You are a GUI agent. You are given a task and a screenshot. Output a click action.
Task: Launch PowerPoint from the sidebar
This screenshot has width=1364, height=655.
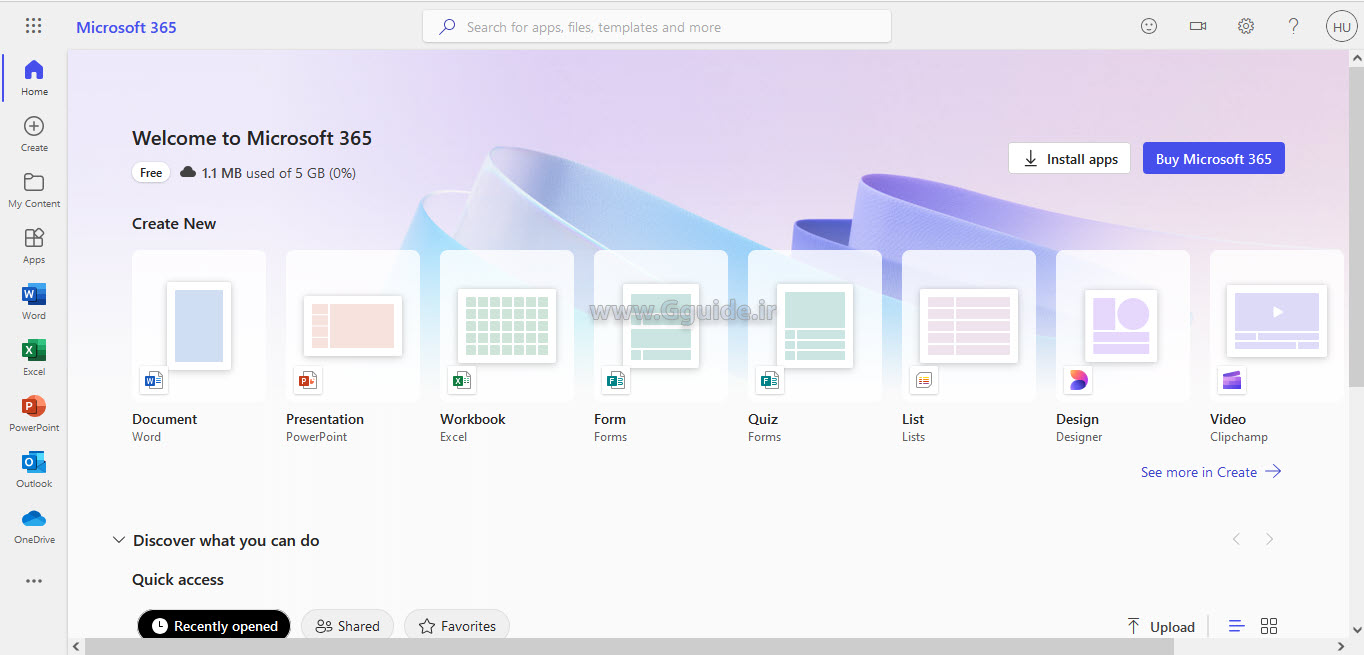pyautogui.click(x=34, y=413)
